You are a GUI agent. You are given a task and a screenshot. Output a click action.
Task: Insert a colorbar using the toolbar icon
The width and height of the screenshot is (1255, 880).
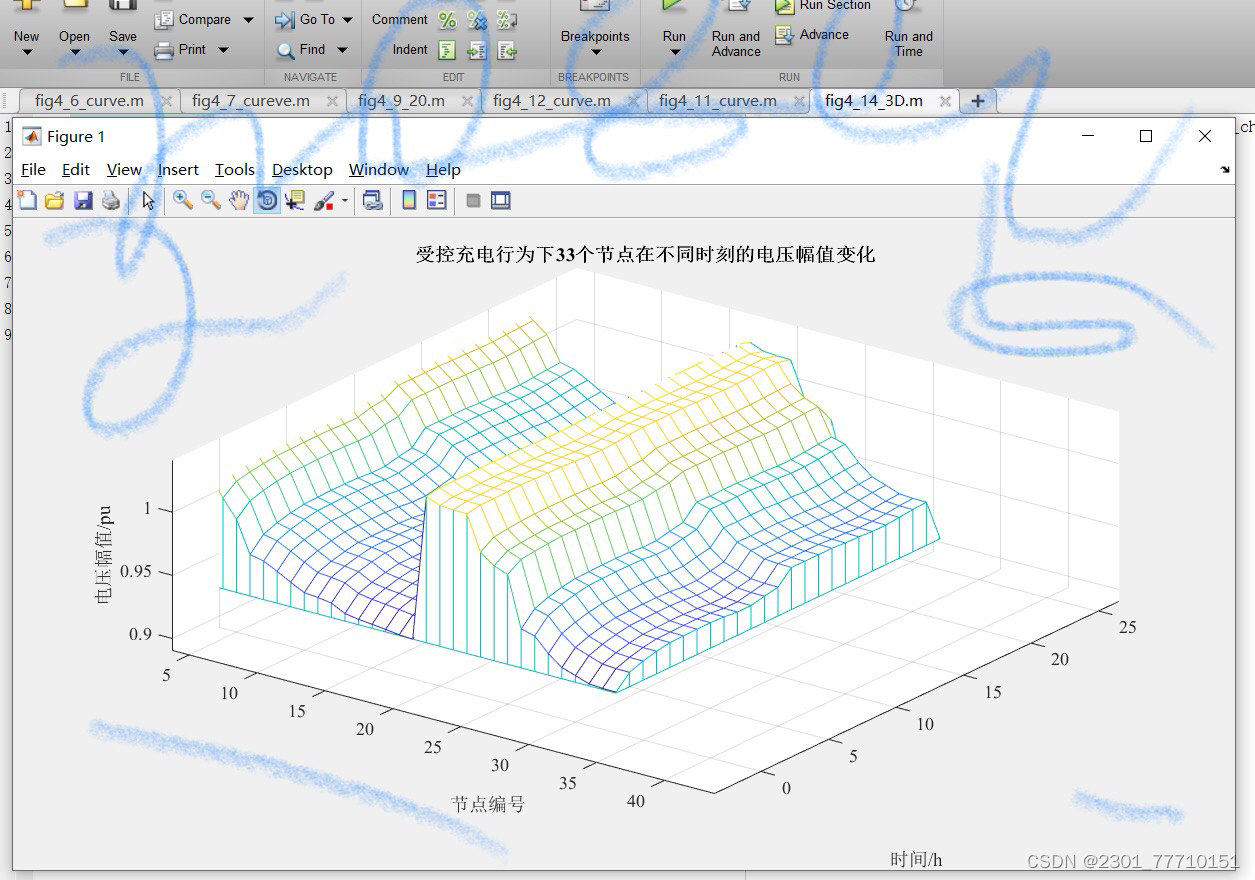(x=409, y=201)
